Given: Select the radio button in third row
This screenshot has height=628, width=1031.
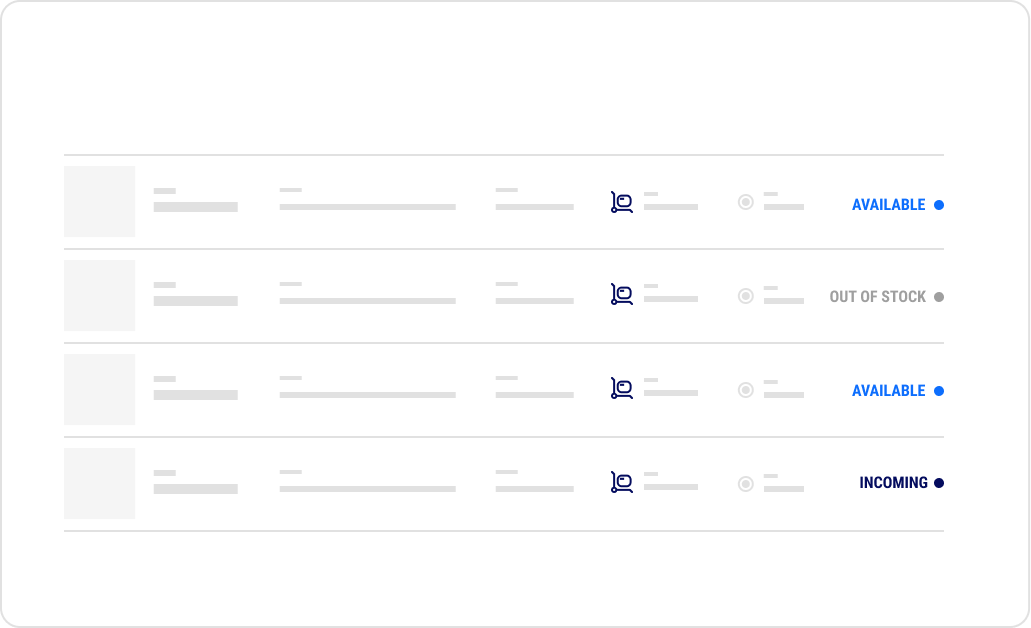Looking at the screenshot, I should click(746, 390).
